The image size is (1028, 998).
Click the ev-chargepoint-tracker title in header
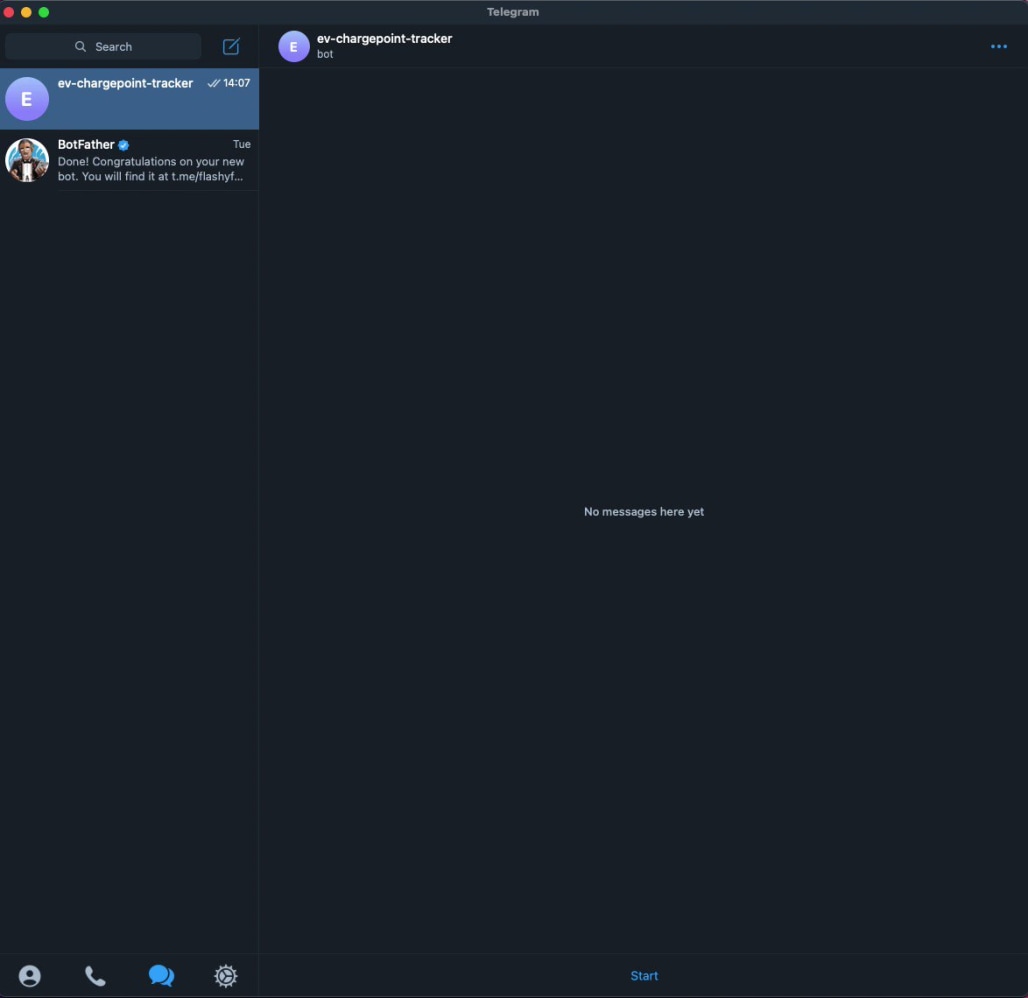pyautogui.click(x=384, y=39)
